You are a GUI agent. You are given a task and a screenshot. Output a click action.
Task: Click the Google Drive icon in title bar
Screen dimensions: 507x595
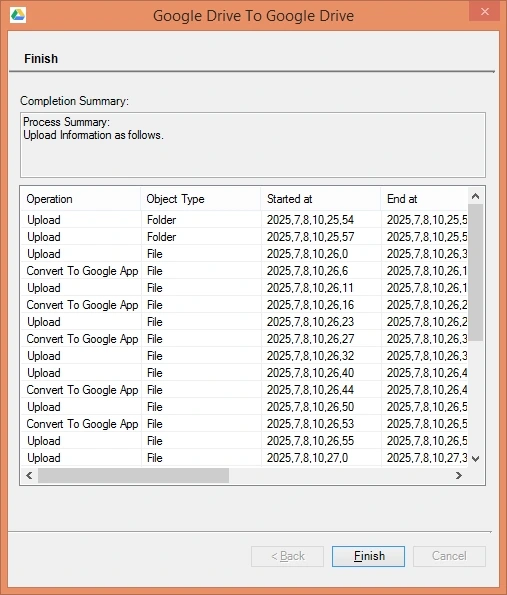17,15
